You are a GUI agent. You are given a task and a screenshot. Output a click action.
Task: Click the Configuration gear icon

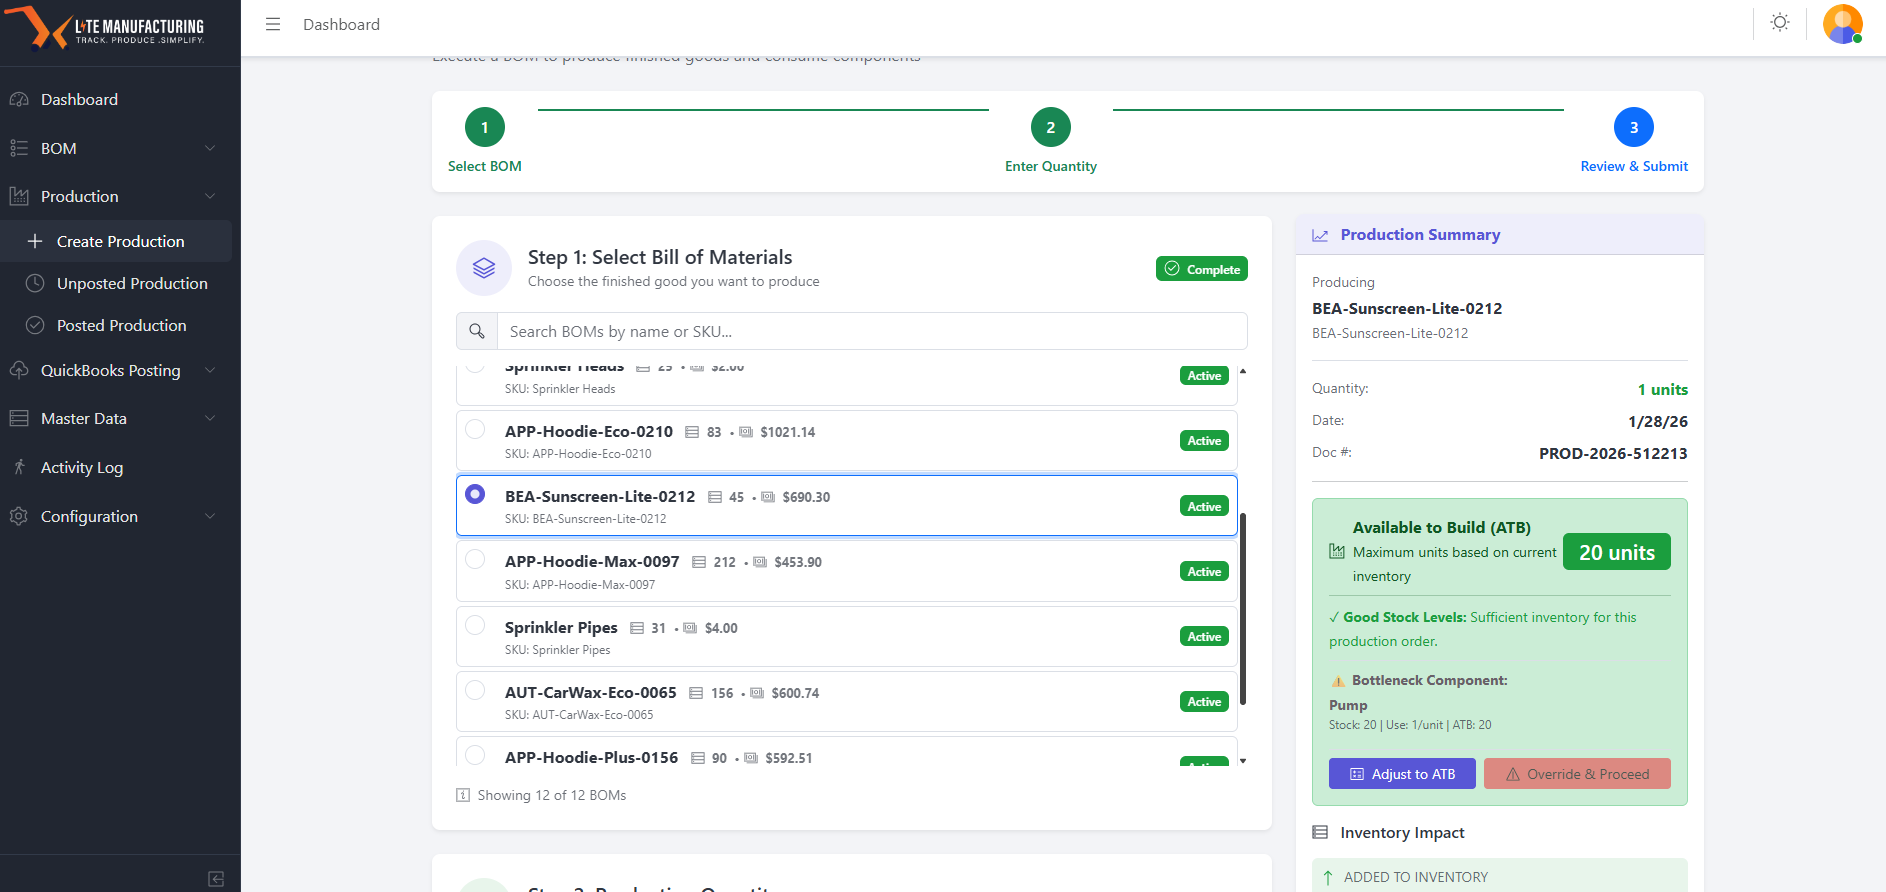(x=19, y=516)
